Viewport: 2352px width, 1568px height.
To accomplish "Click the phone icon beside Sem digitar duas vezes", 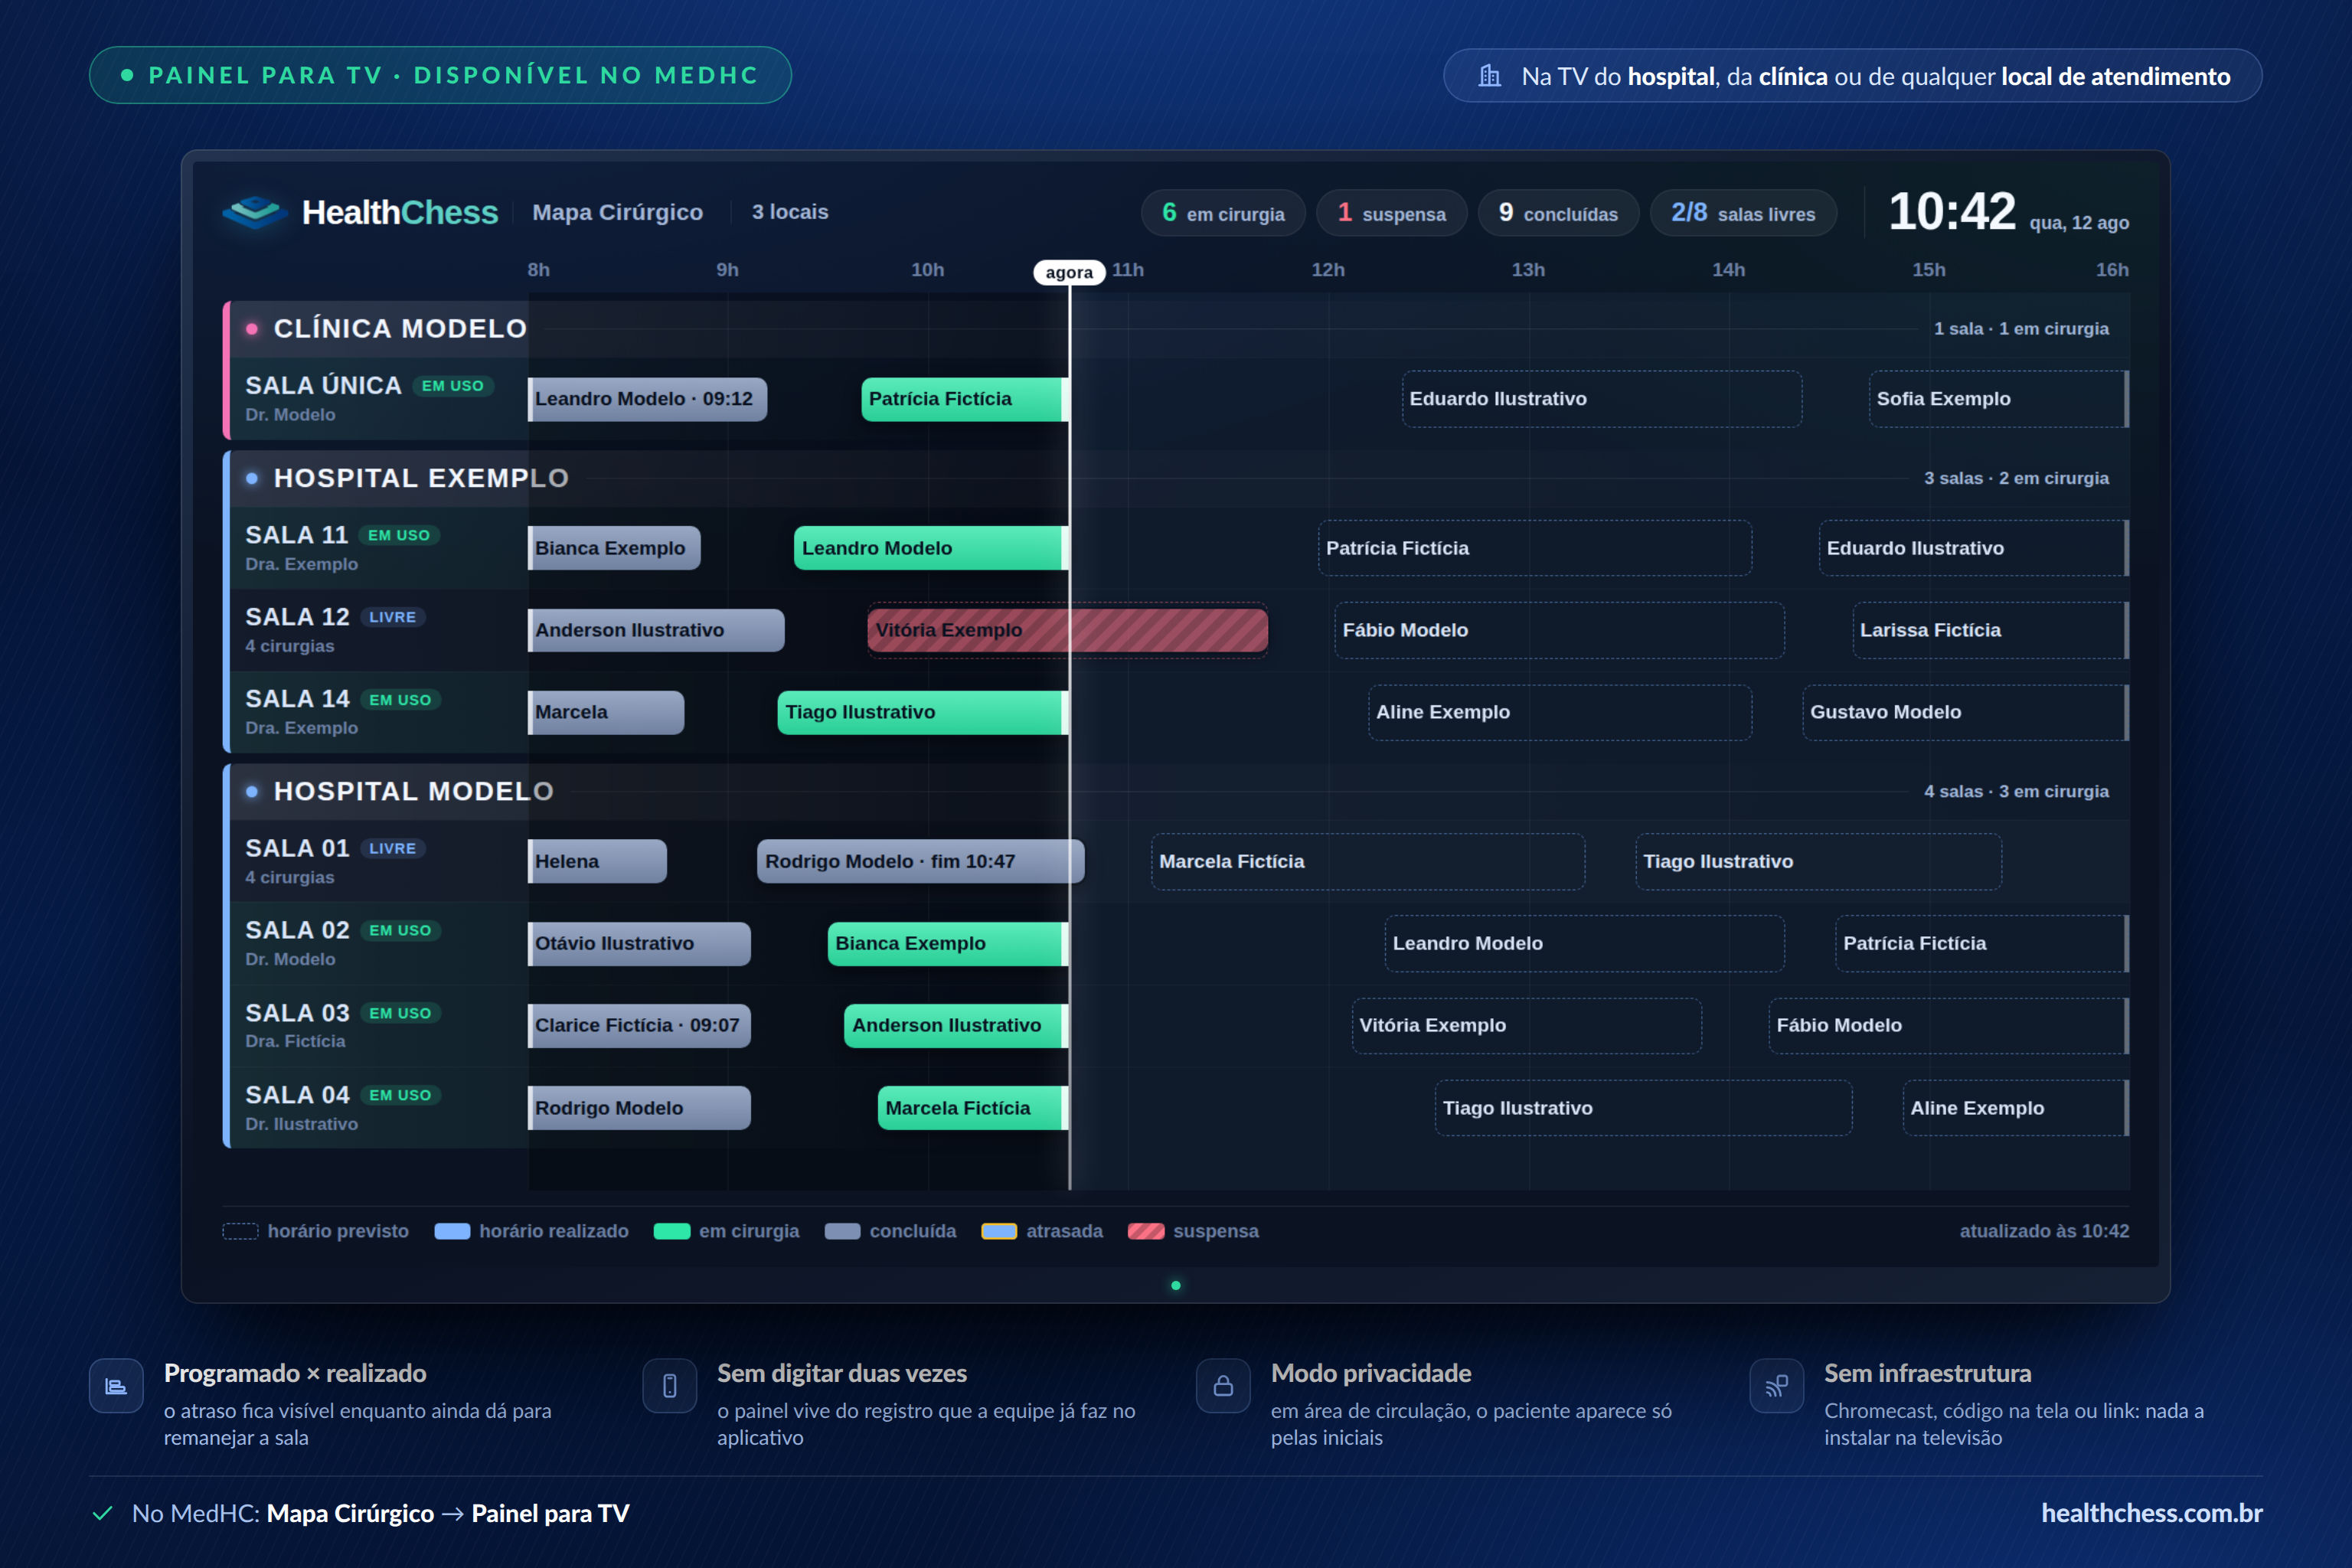I will tap(669, 1386).
